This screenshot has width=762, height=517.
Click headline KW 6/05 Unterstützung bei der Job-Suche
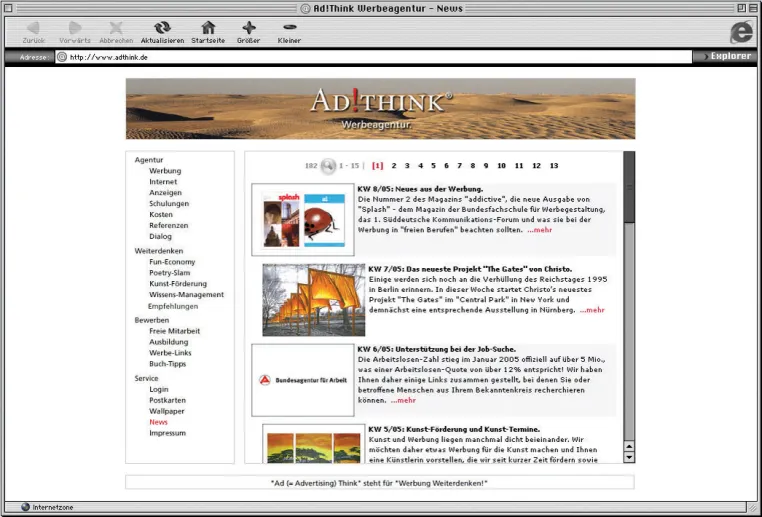(x=437, y=350)
